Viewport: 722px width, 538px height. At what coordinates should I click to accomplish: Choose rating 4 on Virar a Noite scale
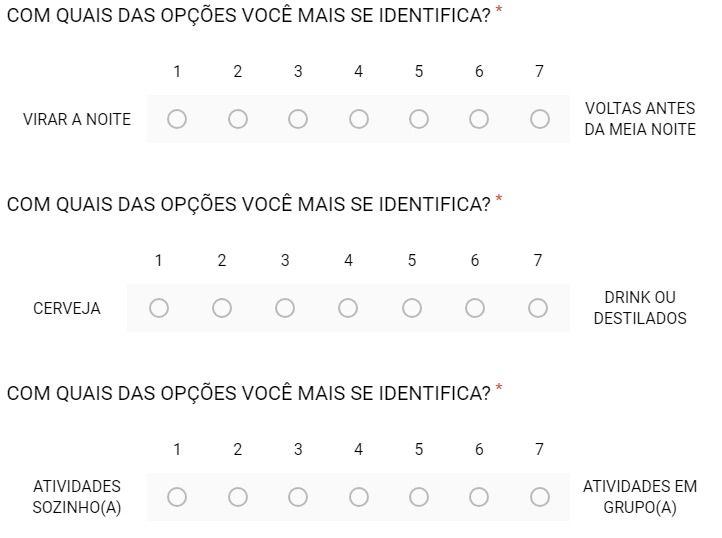[359, 119]
